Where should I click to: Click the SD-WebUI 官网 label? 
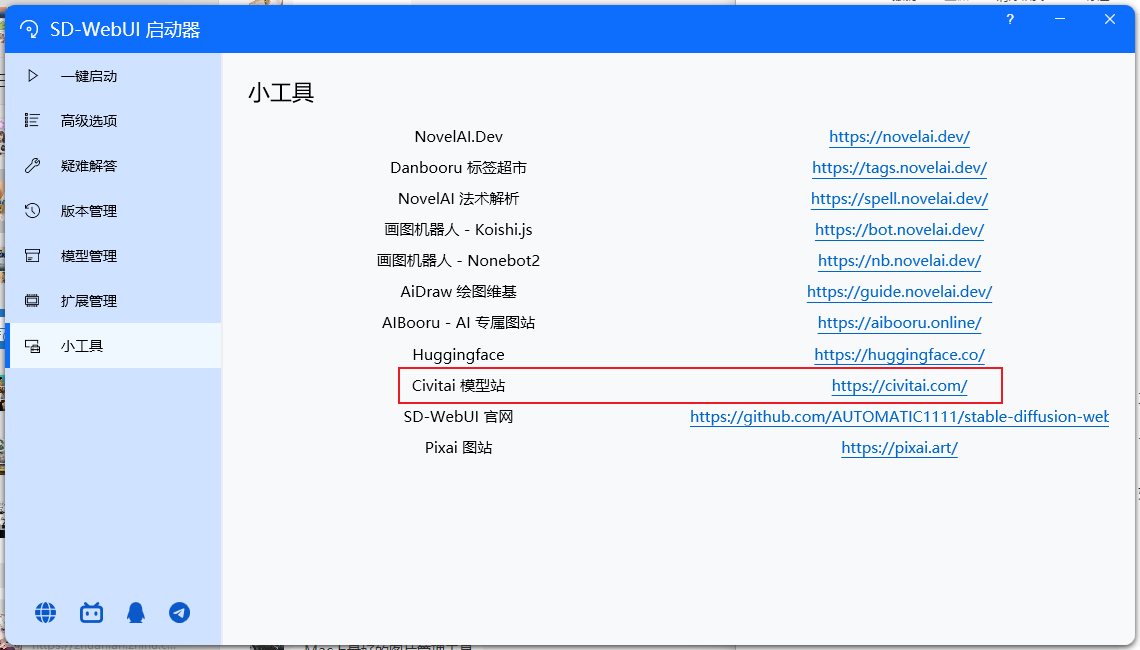click(459, 417)
